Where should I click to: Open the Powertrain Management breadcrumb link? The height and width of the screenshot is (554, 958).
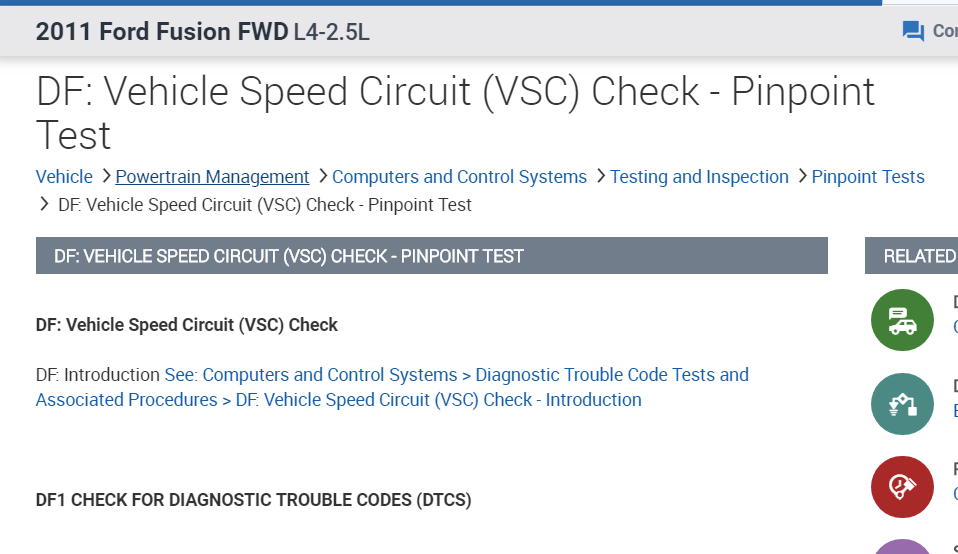[212, 177]
